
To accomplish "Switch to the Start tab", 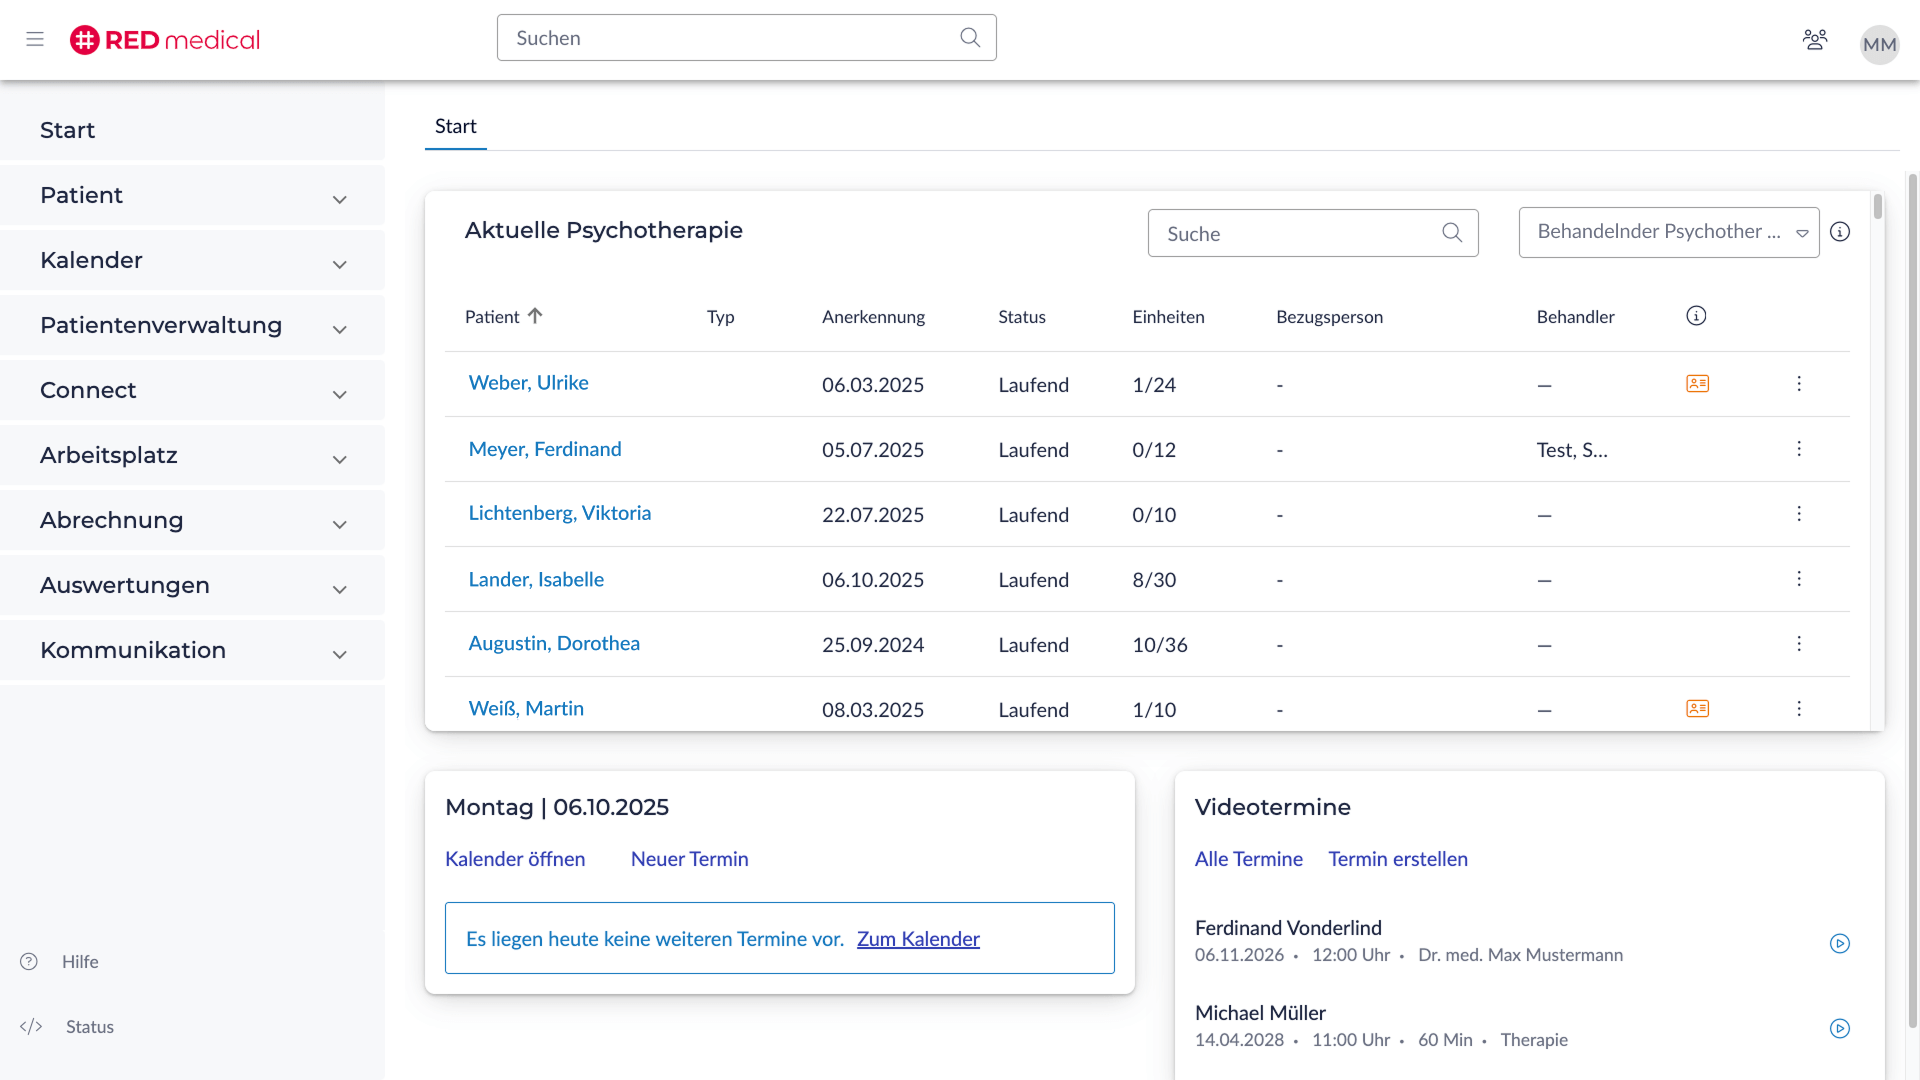I will [456, 126].
